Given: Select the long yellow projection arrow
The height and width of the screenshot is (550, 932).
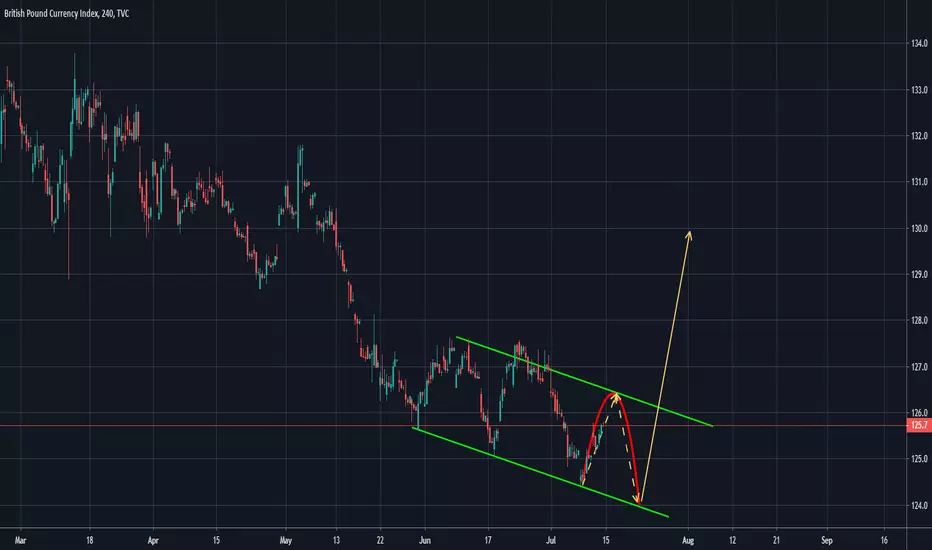Looking at the screenshot, I should tap(665, 367).
